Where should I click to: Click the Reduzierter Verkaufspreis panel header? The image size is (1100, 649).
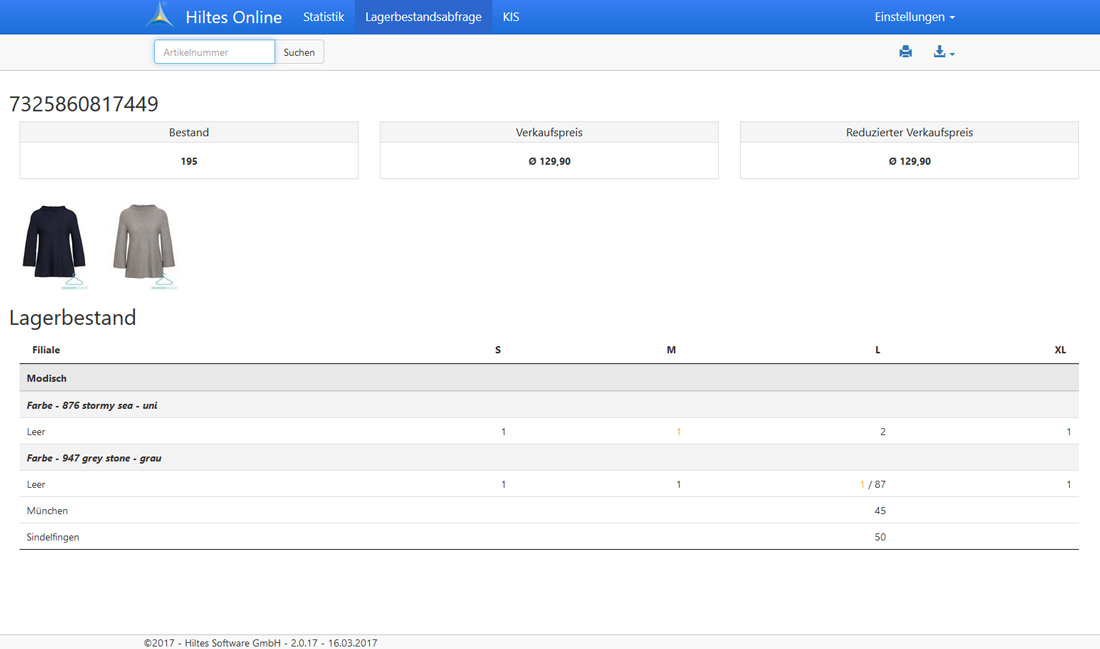(909, 132)
